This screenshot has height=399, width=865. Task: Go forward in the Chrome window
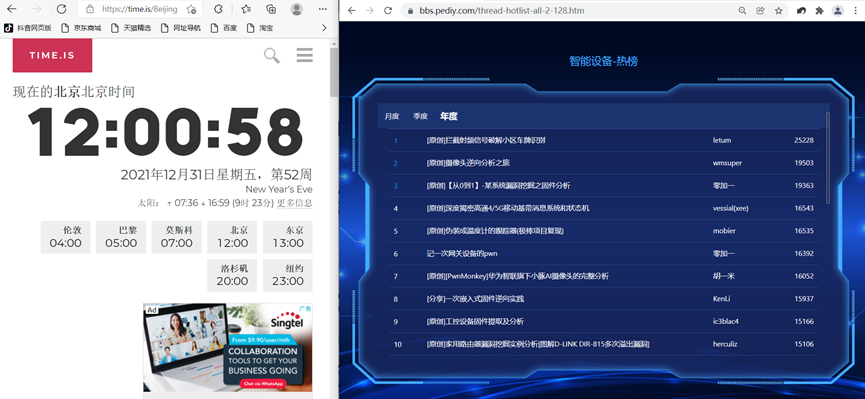tap(370, 10)
